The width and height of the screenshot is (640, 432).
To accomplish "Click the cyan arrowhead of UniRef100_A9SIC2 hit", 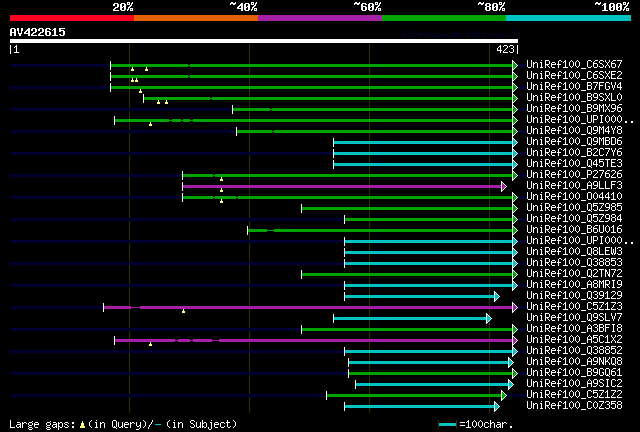I will (511, 385).
